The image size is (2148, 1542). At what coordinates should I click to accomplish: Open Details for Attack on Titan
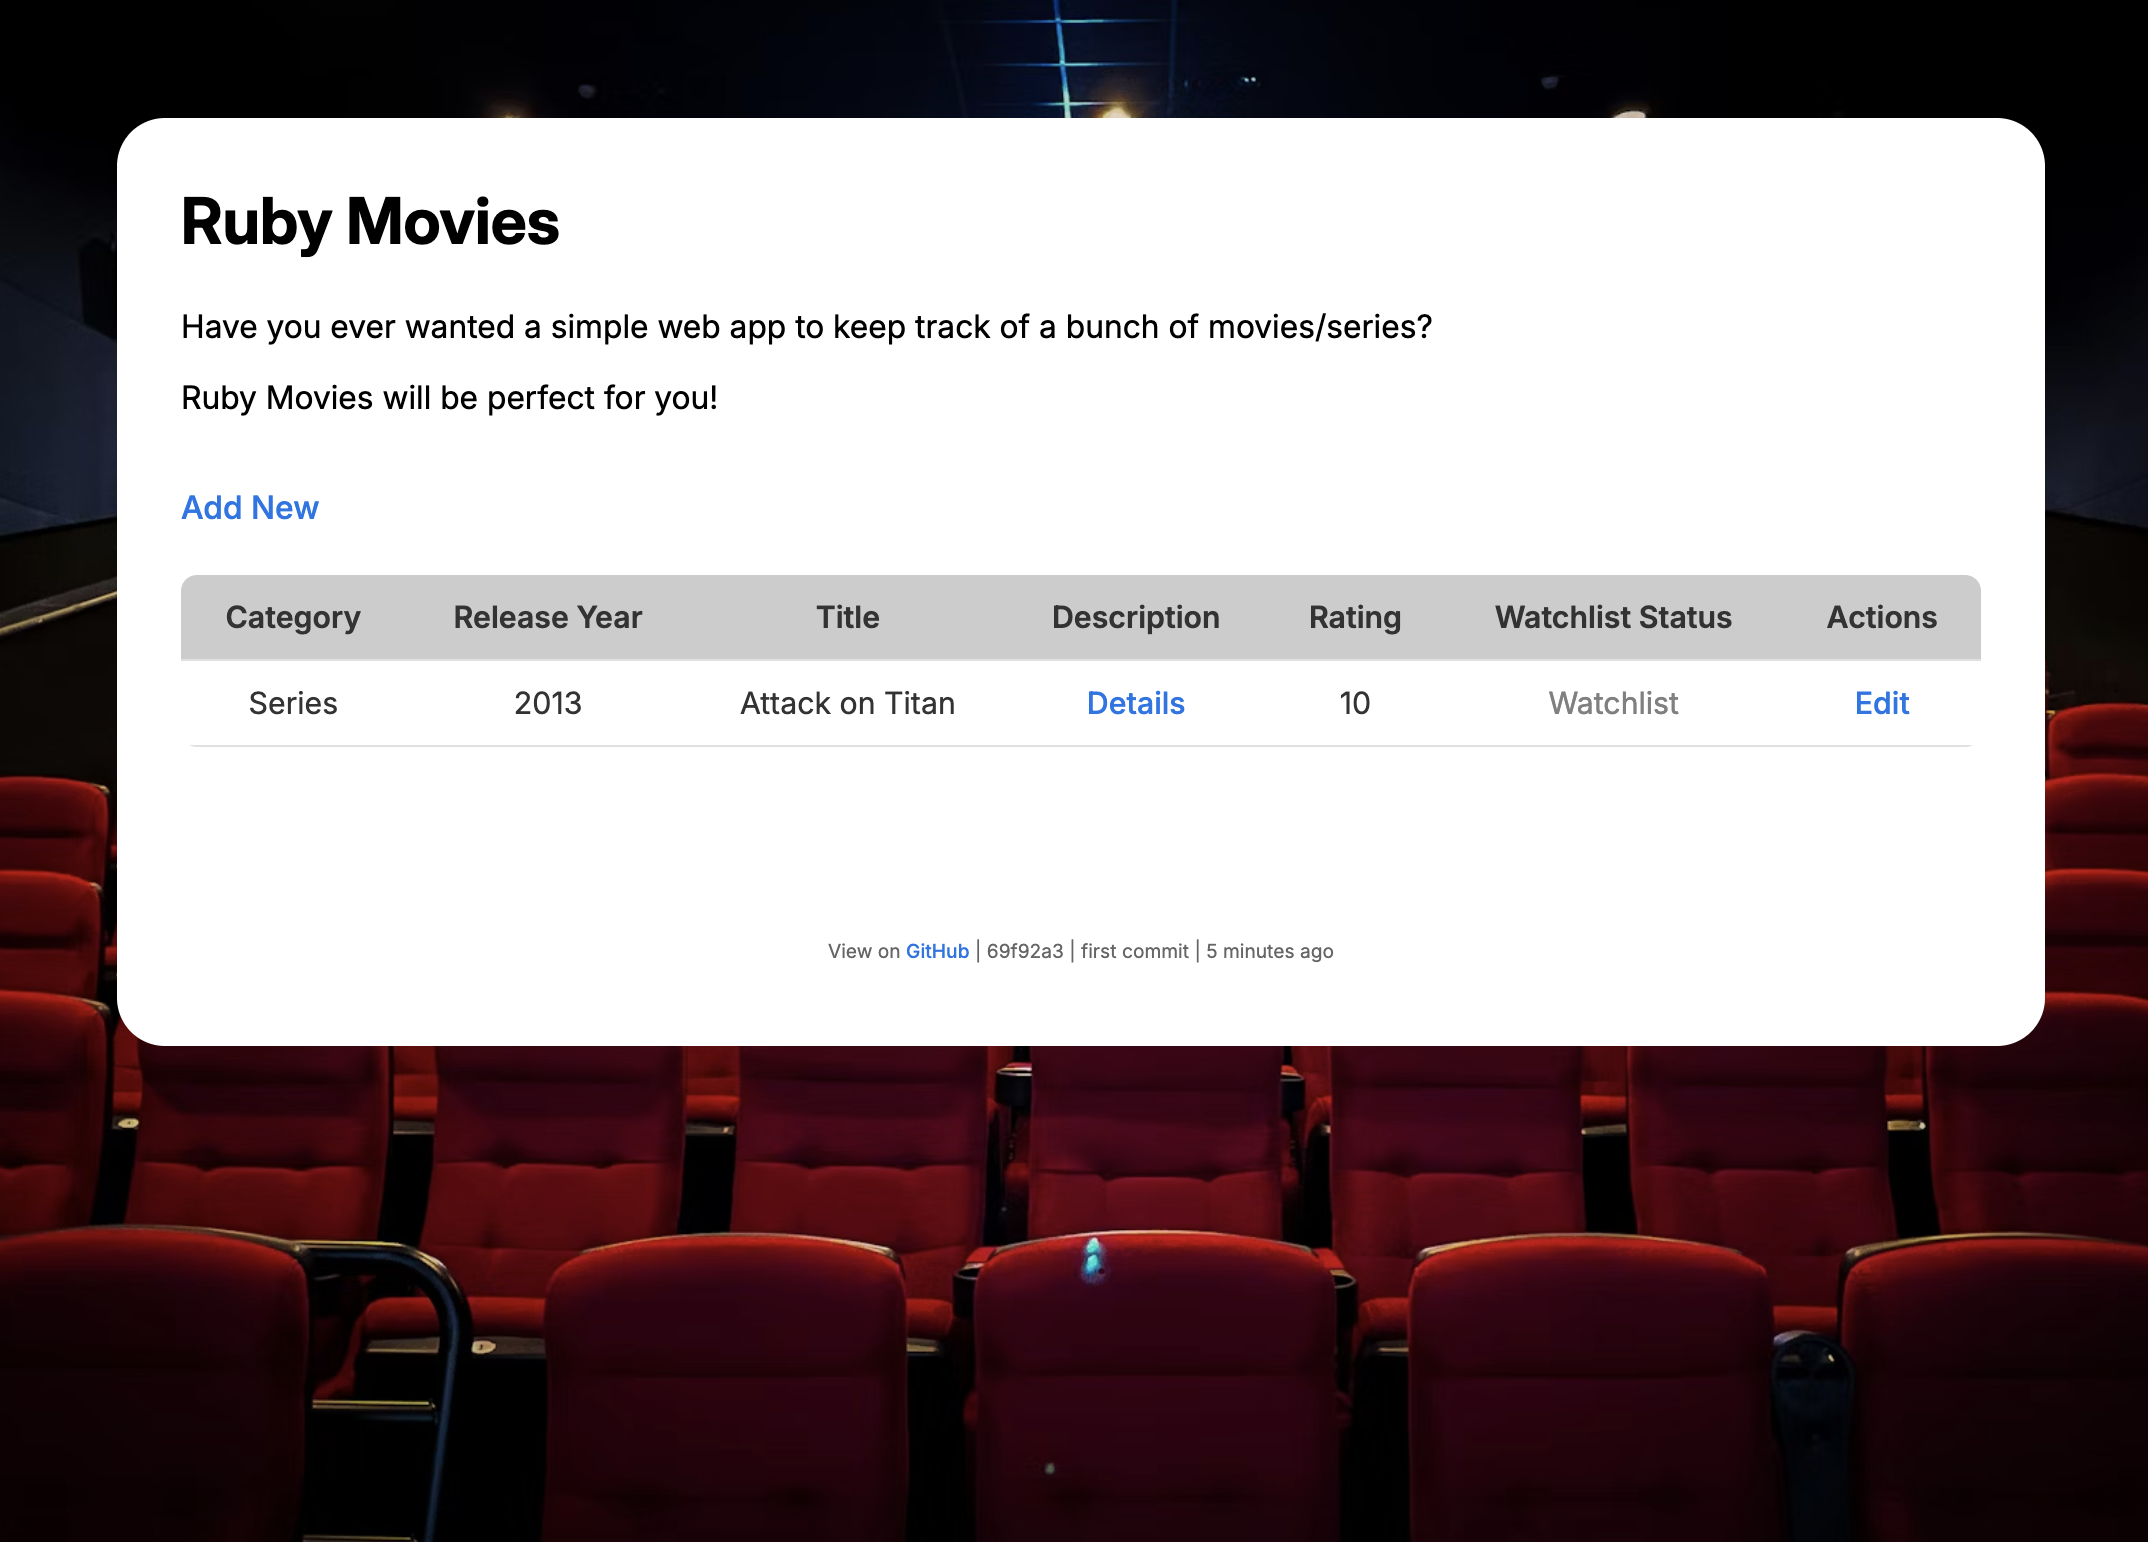tap(1135, 703)
